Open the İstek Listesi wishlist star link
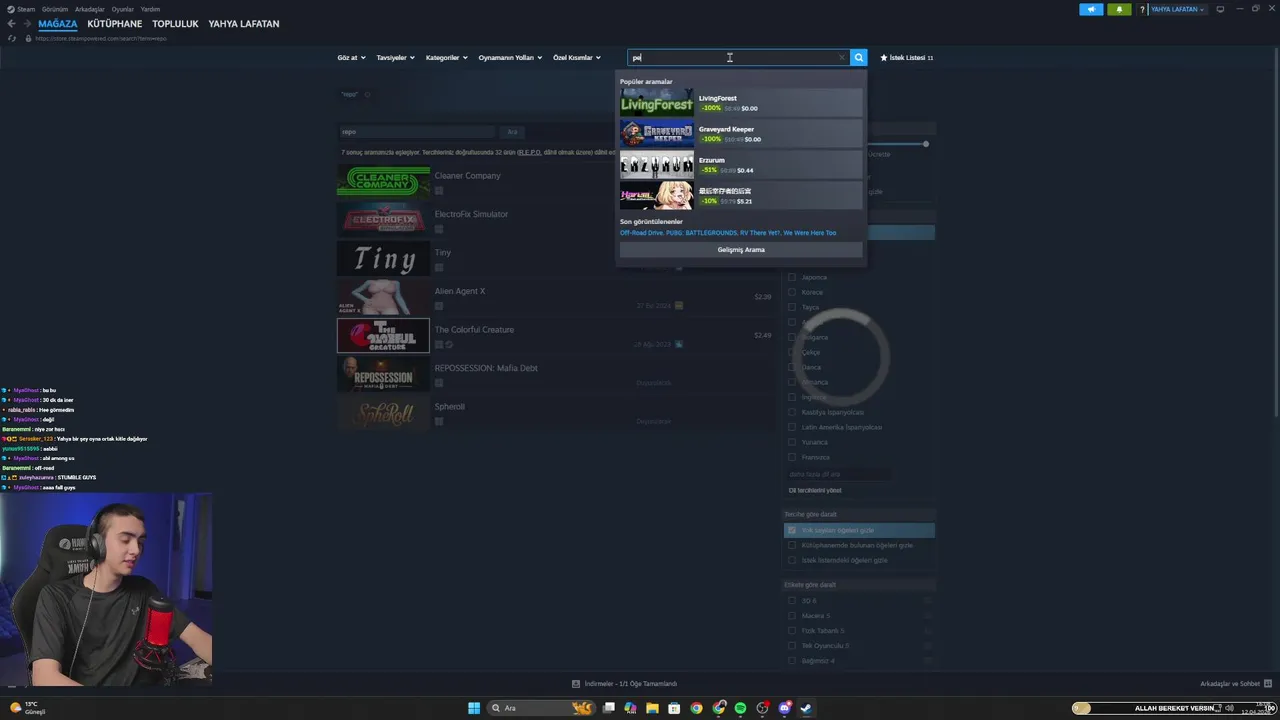Screen dimensions: 1280x720 pos(906,58)
